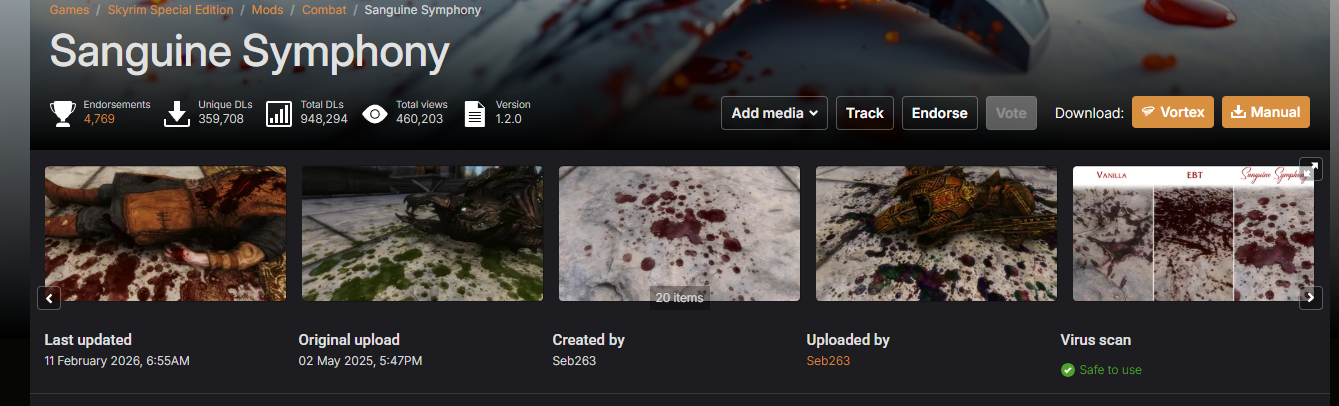Click the Sanguine Symphony page title
The image size is (1339, 406).
pyautogui.click(x=250, y=51)
